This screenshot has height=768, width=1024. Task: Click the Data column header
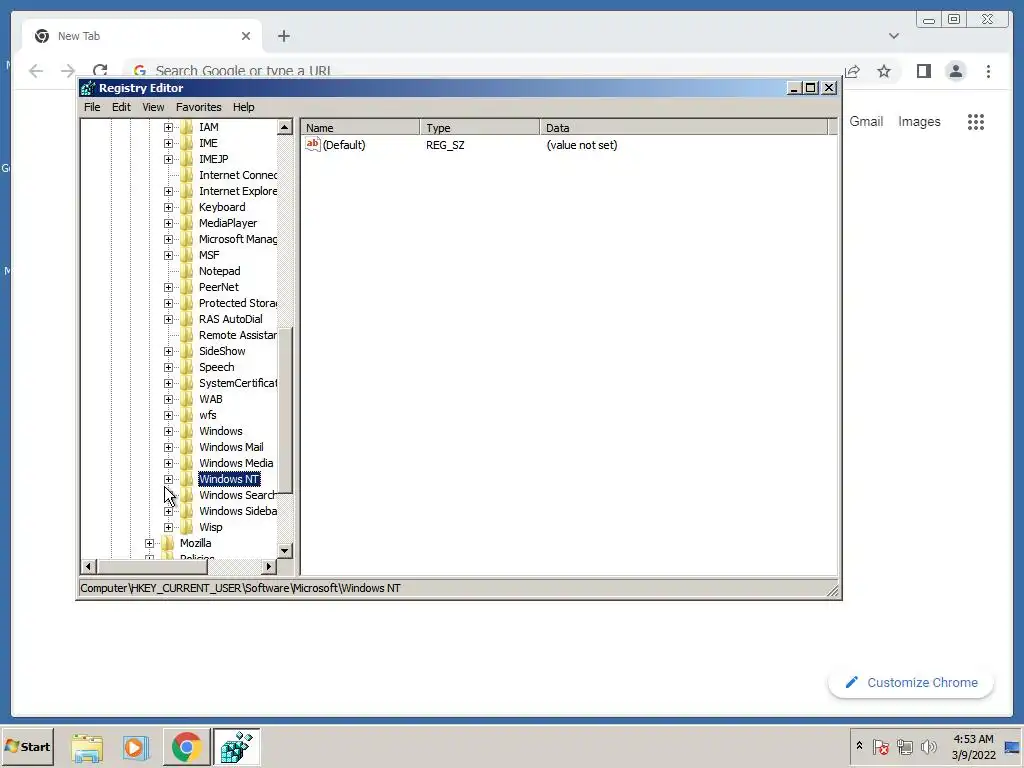click(x=684, y=127)
